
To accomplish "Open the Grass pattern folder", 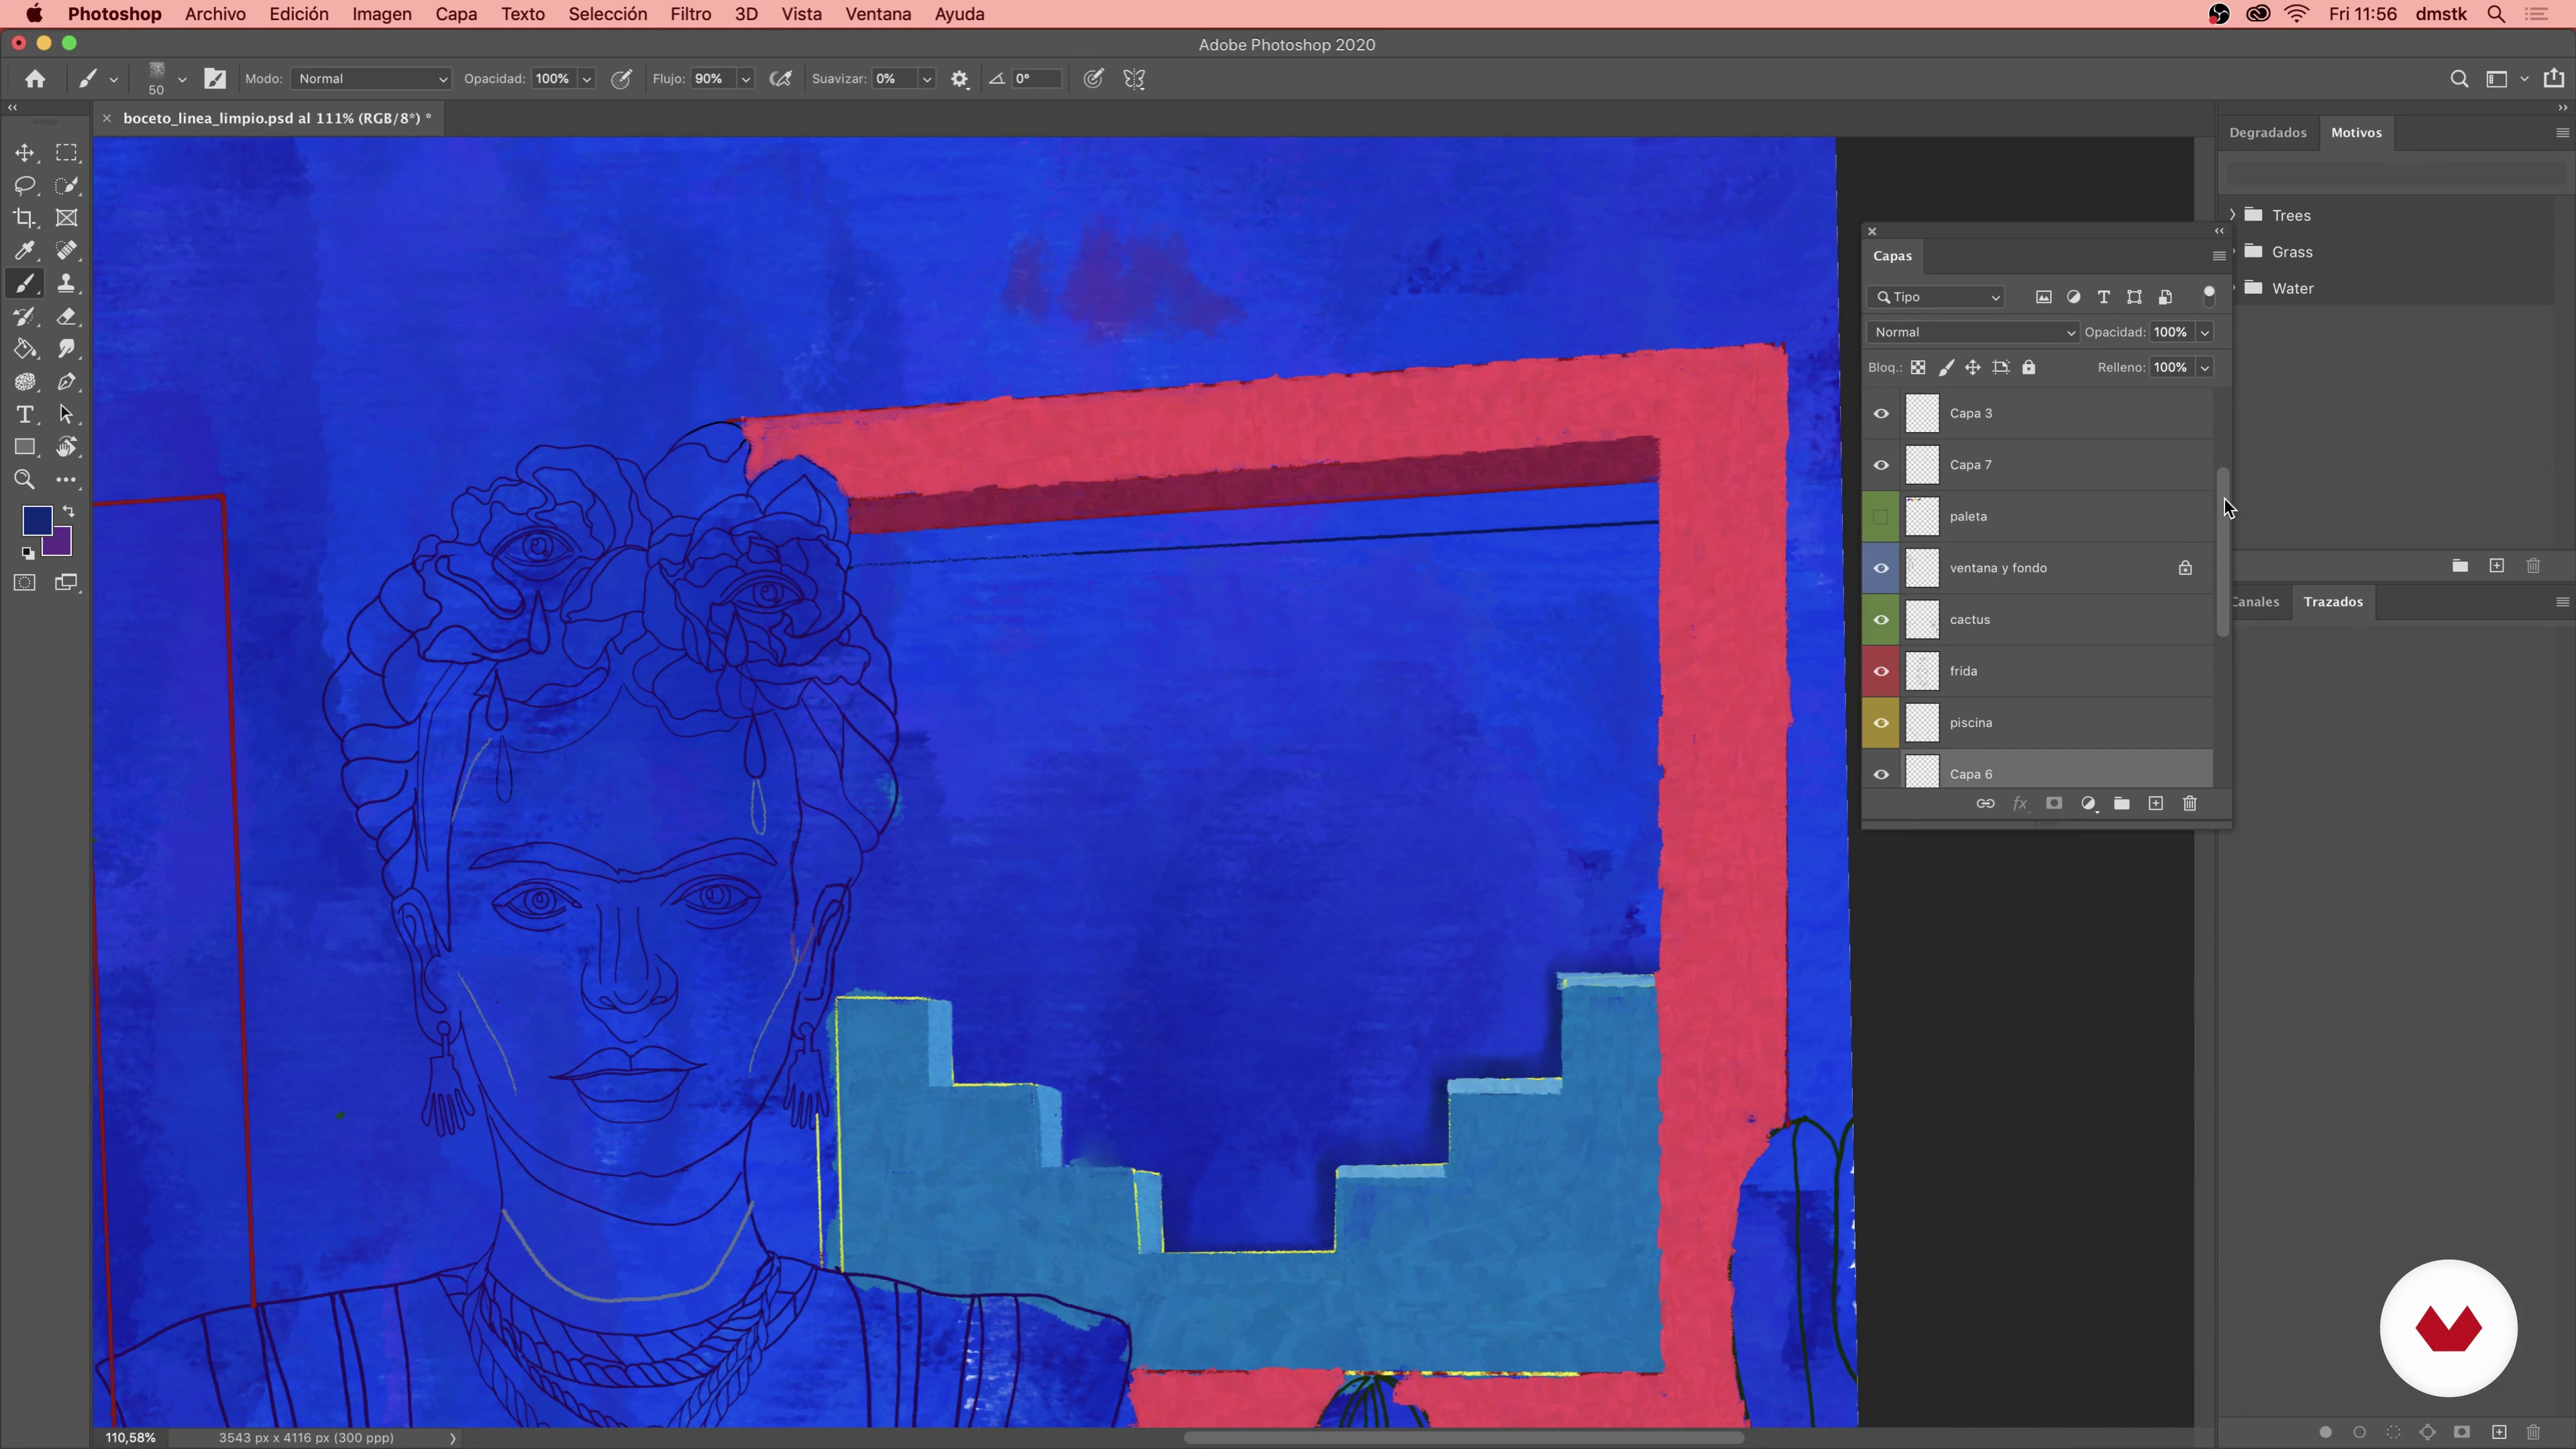I will [2292, 252].
